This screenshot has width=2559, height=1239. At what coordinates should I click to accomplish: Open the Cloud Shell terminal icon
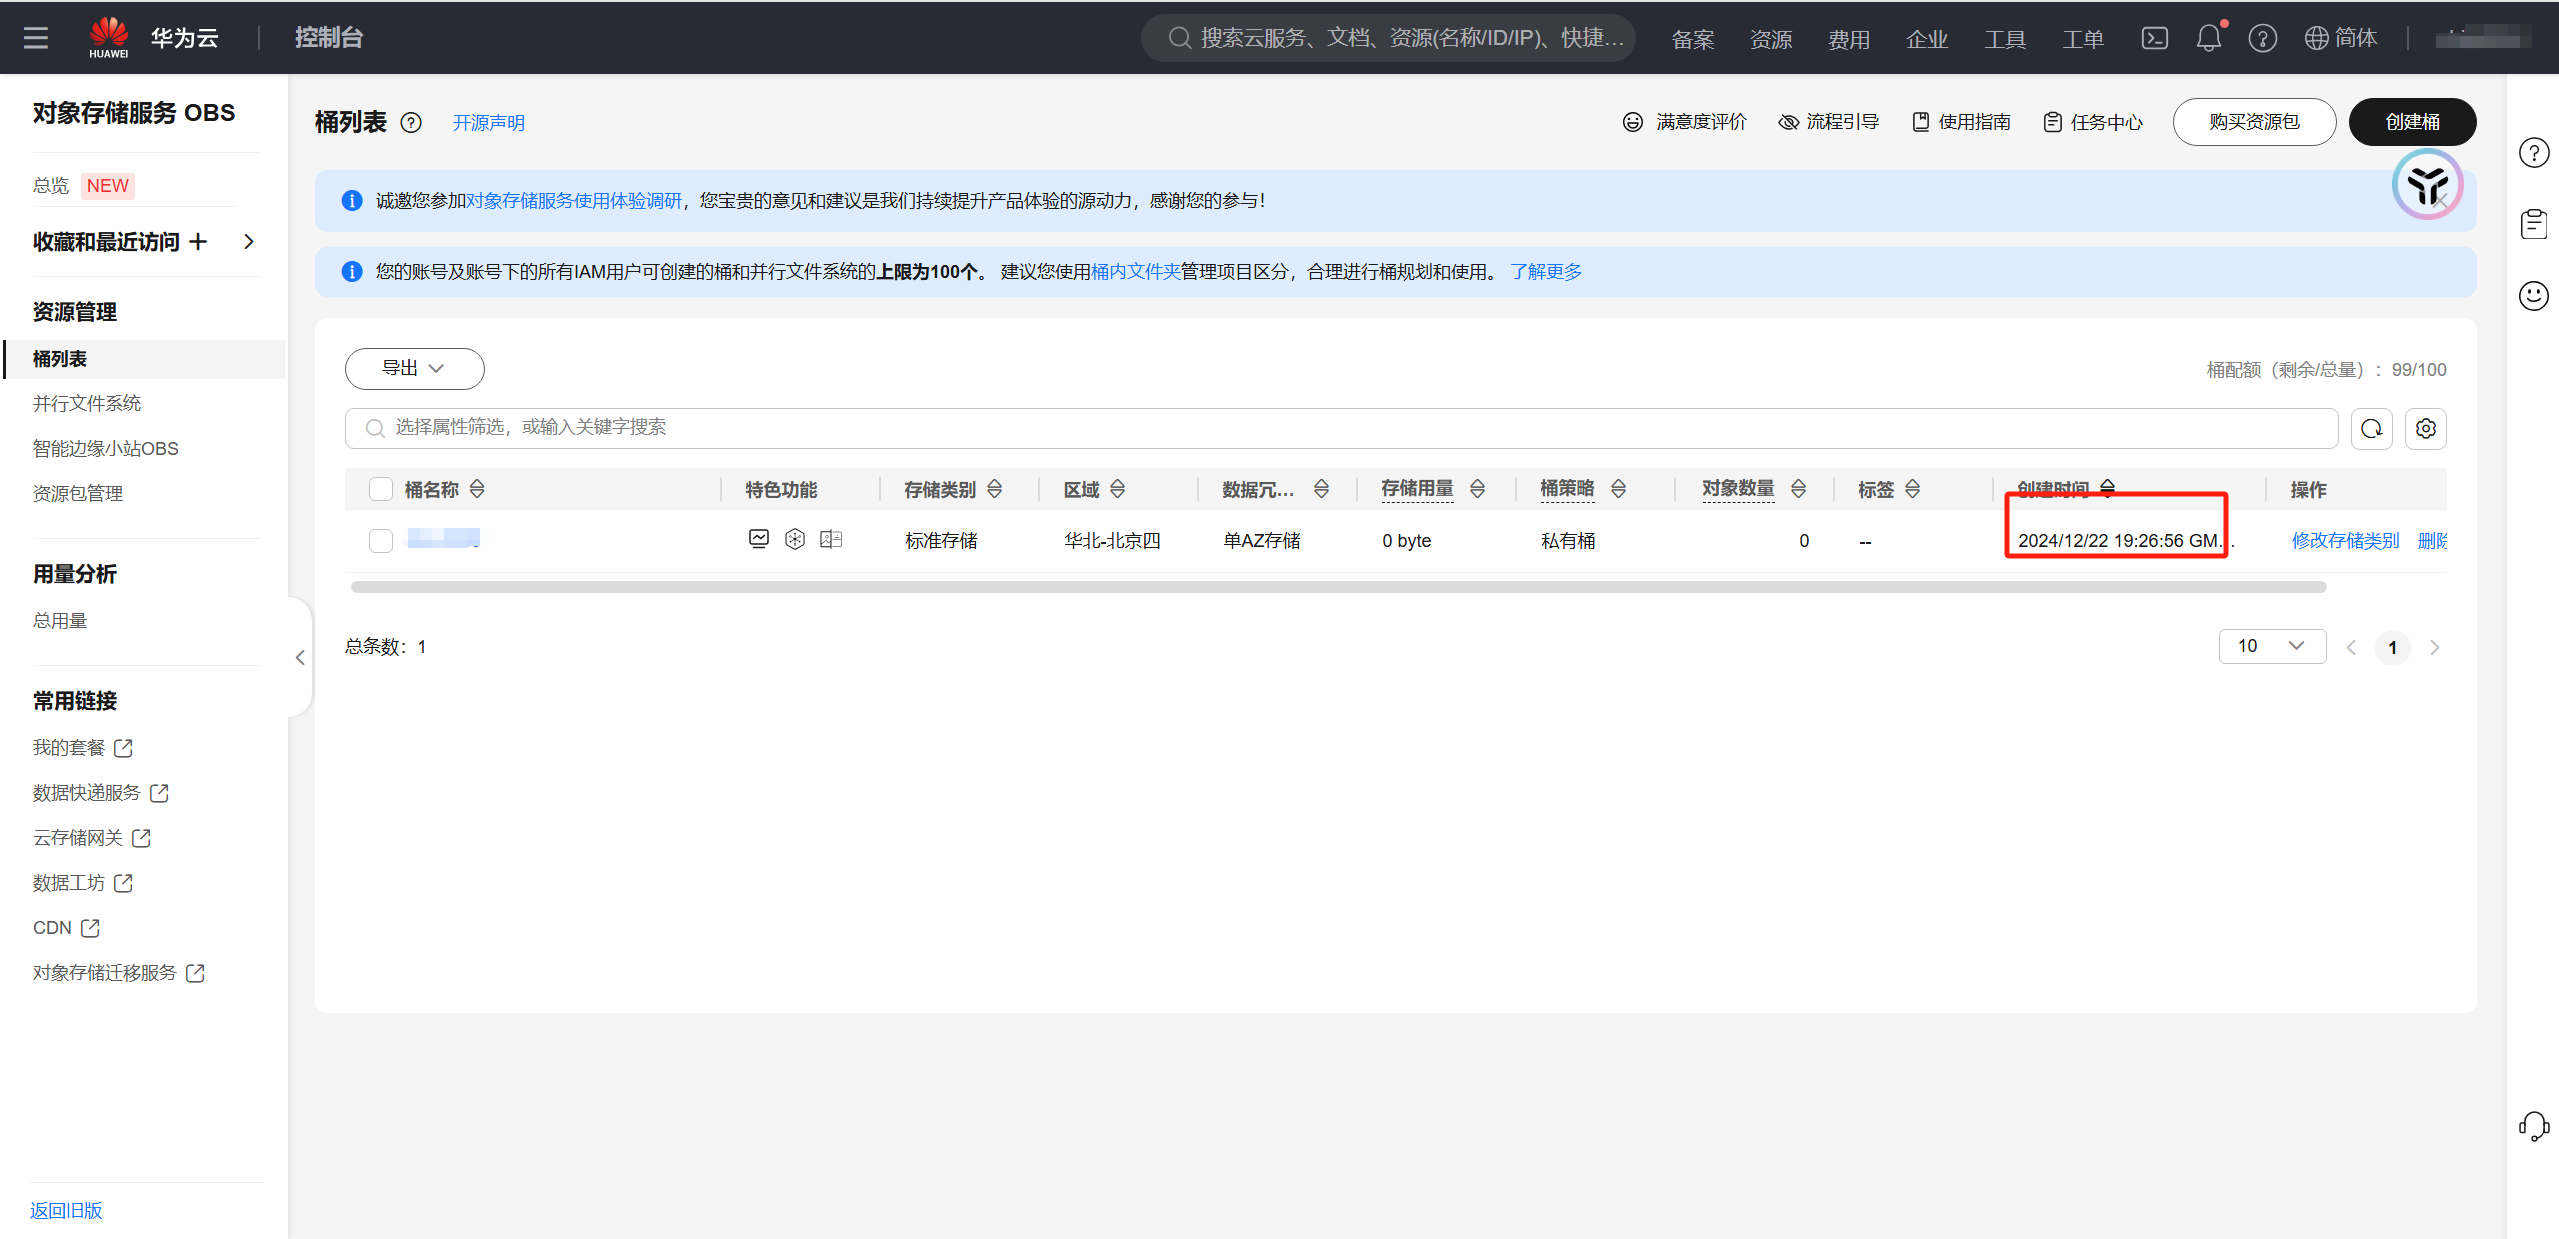click(x=2154, y=38)
